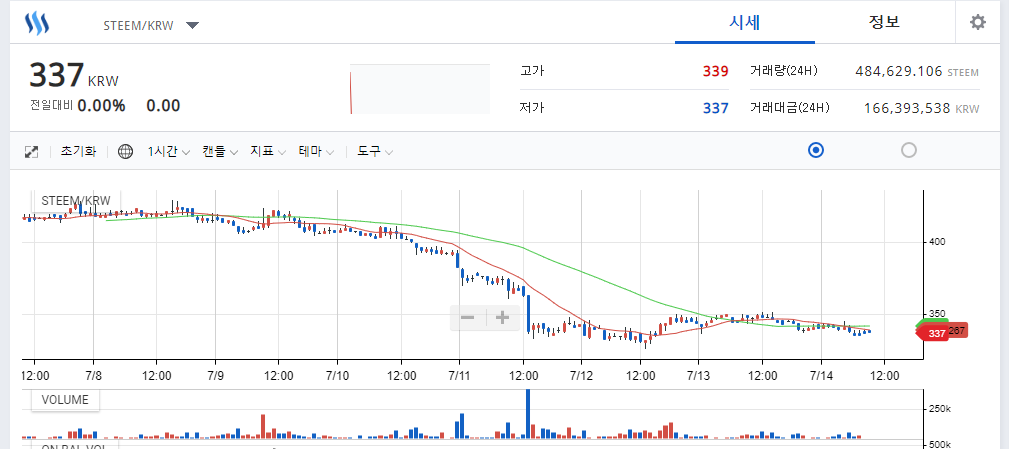The height and width of the screenshot is (449, 1009).
Task: Zoom in chart with plus button
Action: (x=503, y=318)
